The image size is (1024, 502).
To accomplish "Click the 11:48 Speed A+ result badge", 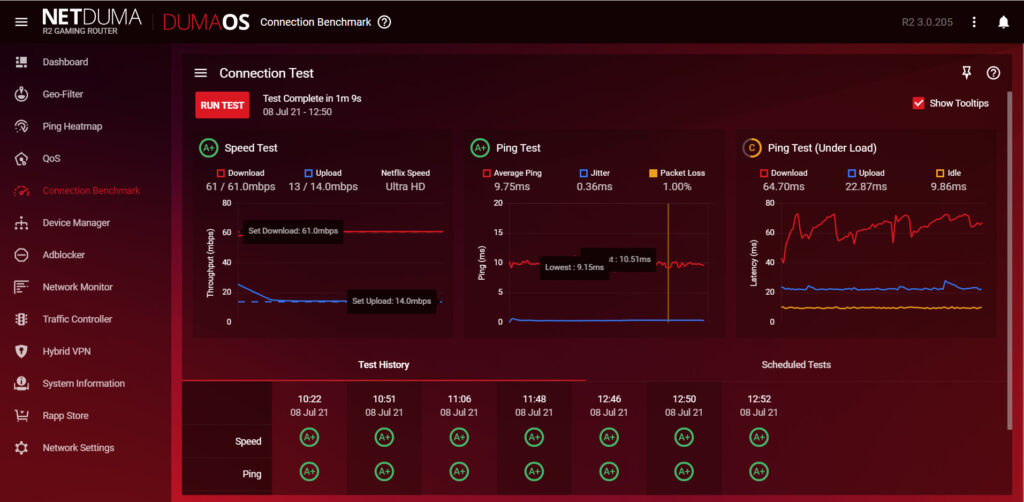I will [x=534, y=437].
